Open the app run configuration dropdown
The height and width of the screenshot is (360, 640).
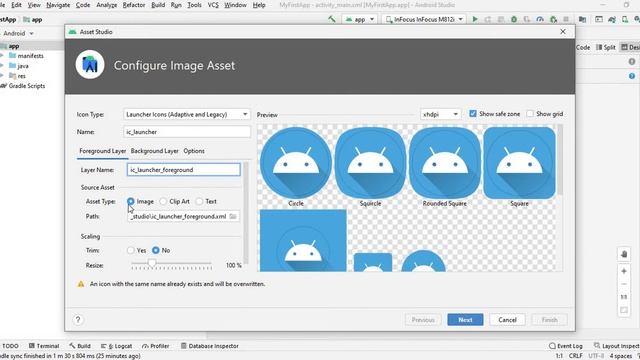[360, 19]
